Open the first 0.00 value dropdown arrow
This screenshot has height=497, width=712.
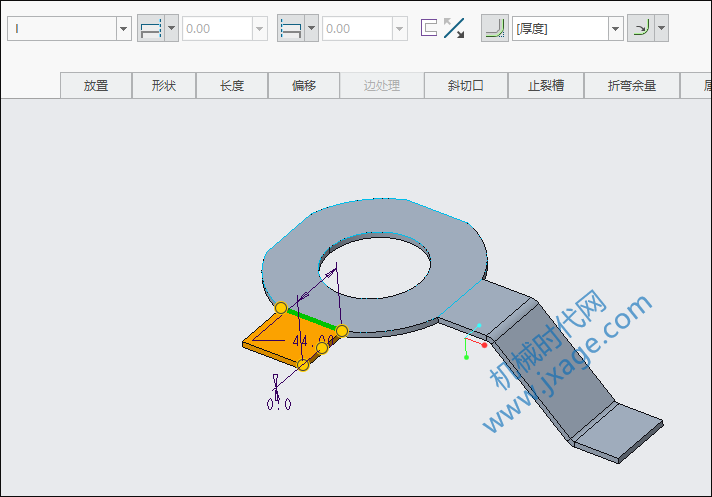[260, 29]
